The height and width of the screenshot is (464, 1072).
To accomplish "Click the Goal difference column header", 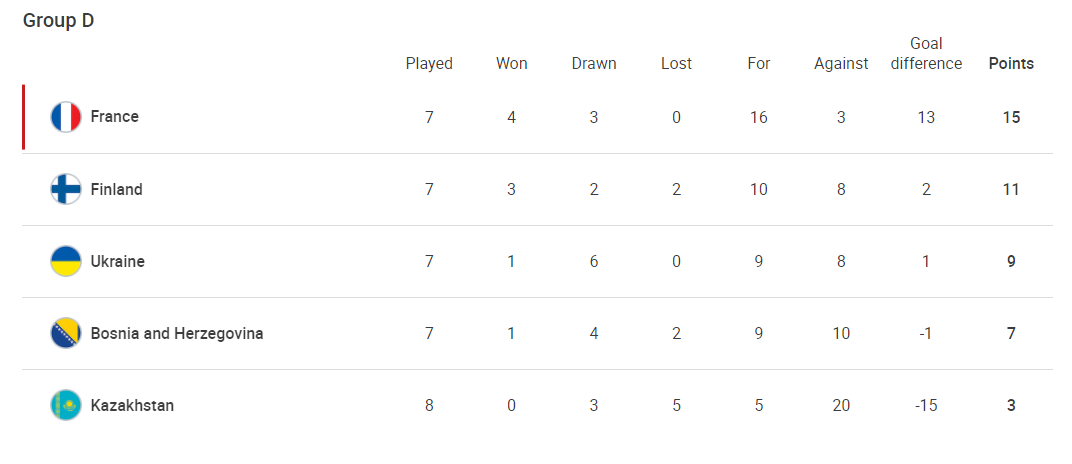I will click(926, 54).
